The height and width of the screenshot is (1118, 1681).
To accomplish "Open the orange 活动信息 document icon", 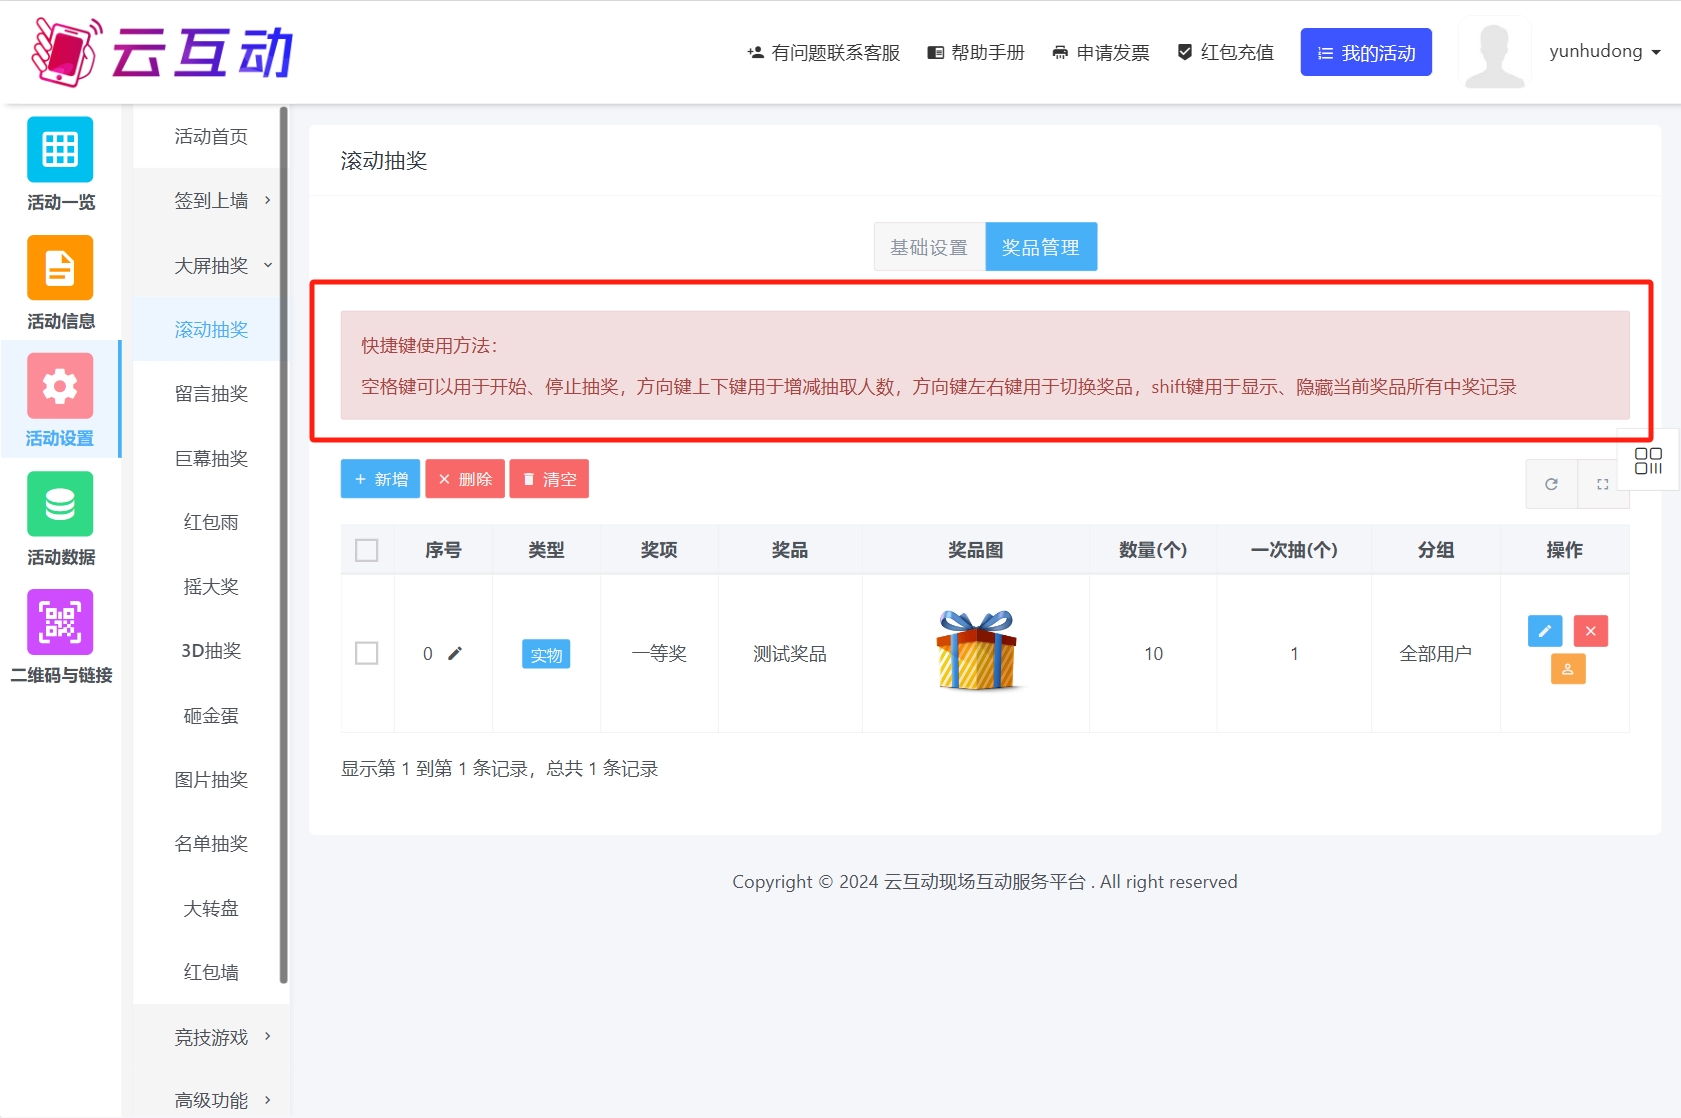I will (60, 268).
